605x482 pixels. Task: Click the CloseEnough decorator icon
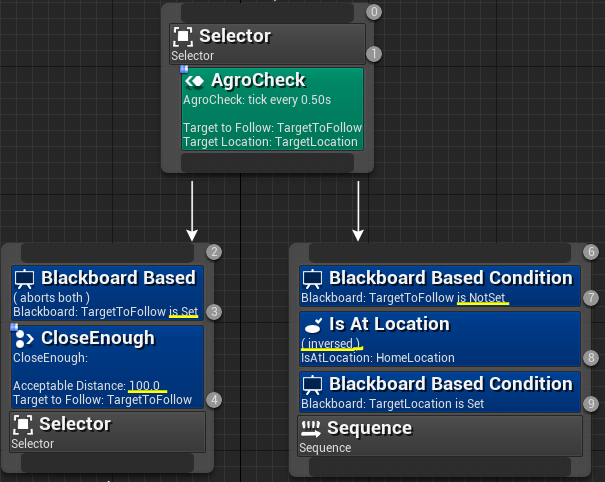click(24, 339)
